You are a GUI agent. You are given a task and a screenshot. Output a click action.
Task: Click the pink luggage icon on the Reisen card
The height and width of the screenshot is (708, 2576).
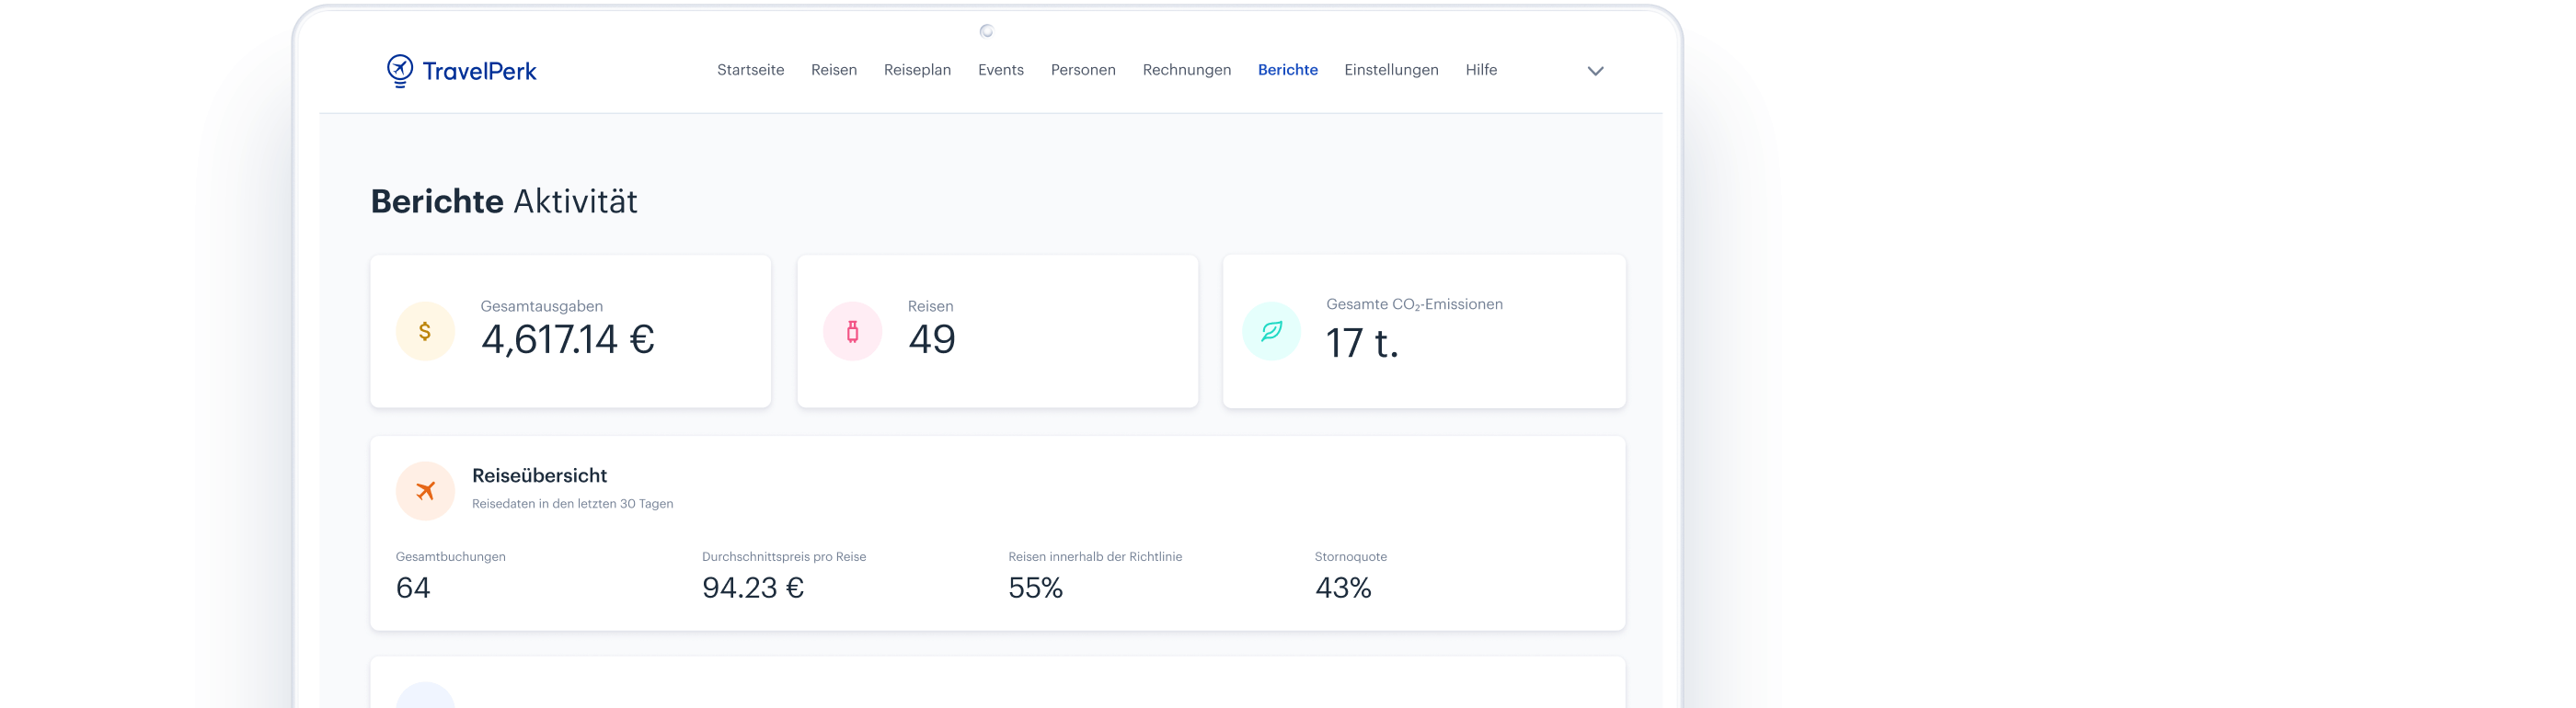click(852, 331)
